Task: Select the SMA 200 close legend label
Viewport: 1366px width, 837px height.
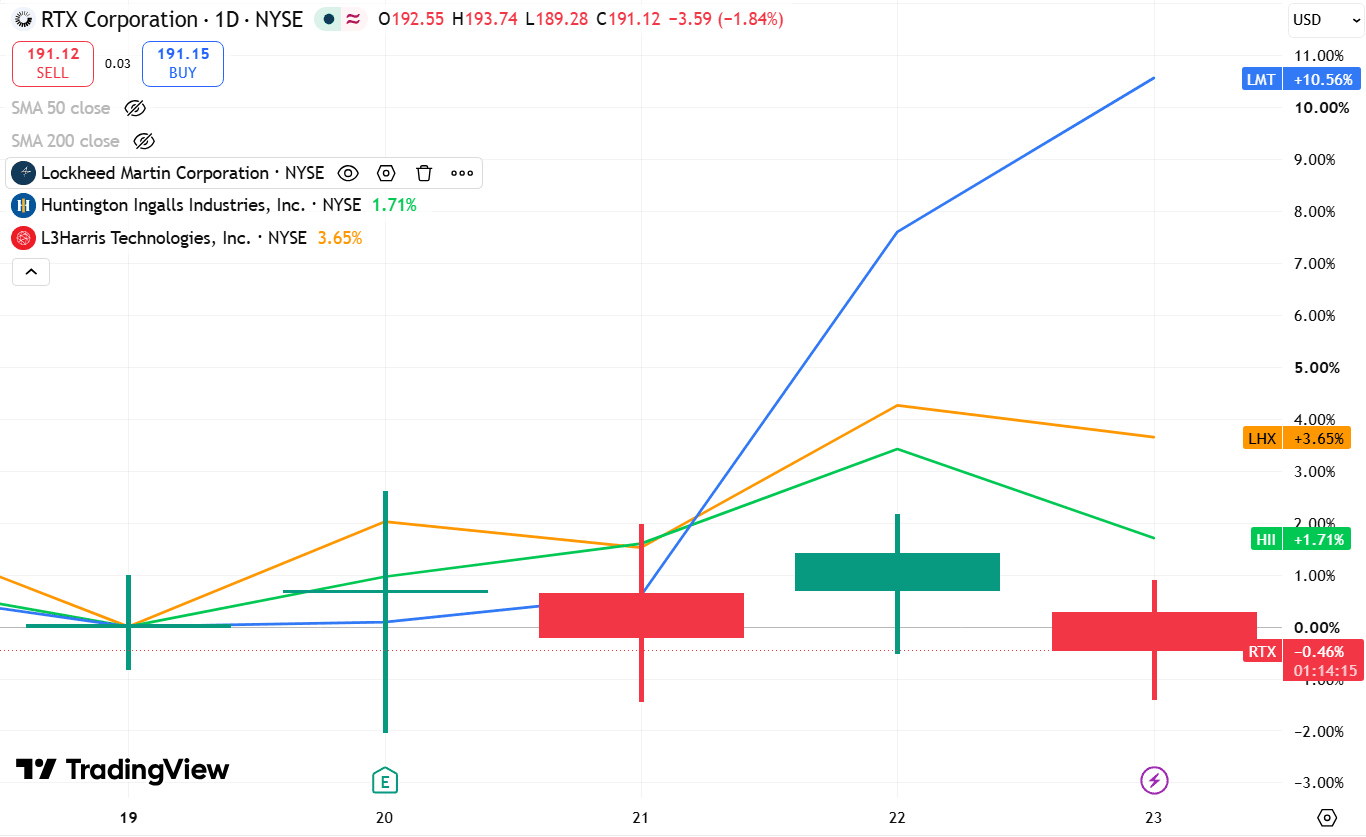Action: coord(66,141)
